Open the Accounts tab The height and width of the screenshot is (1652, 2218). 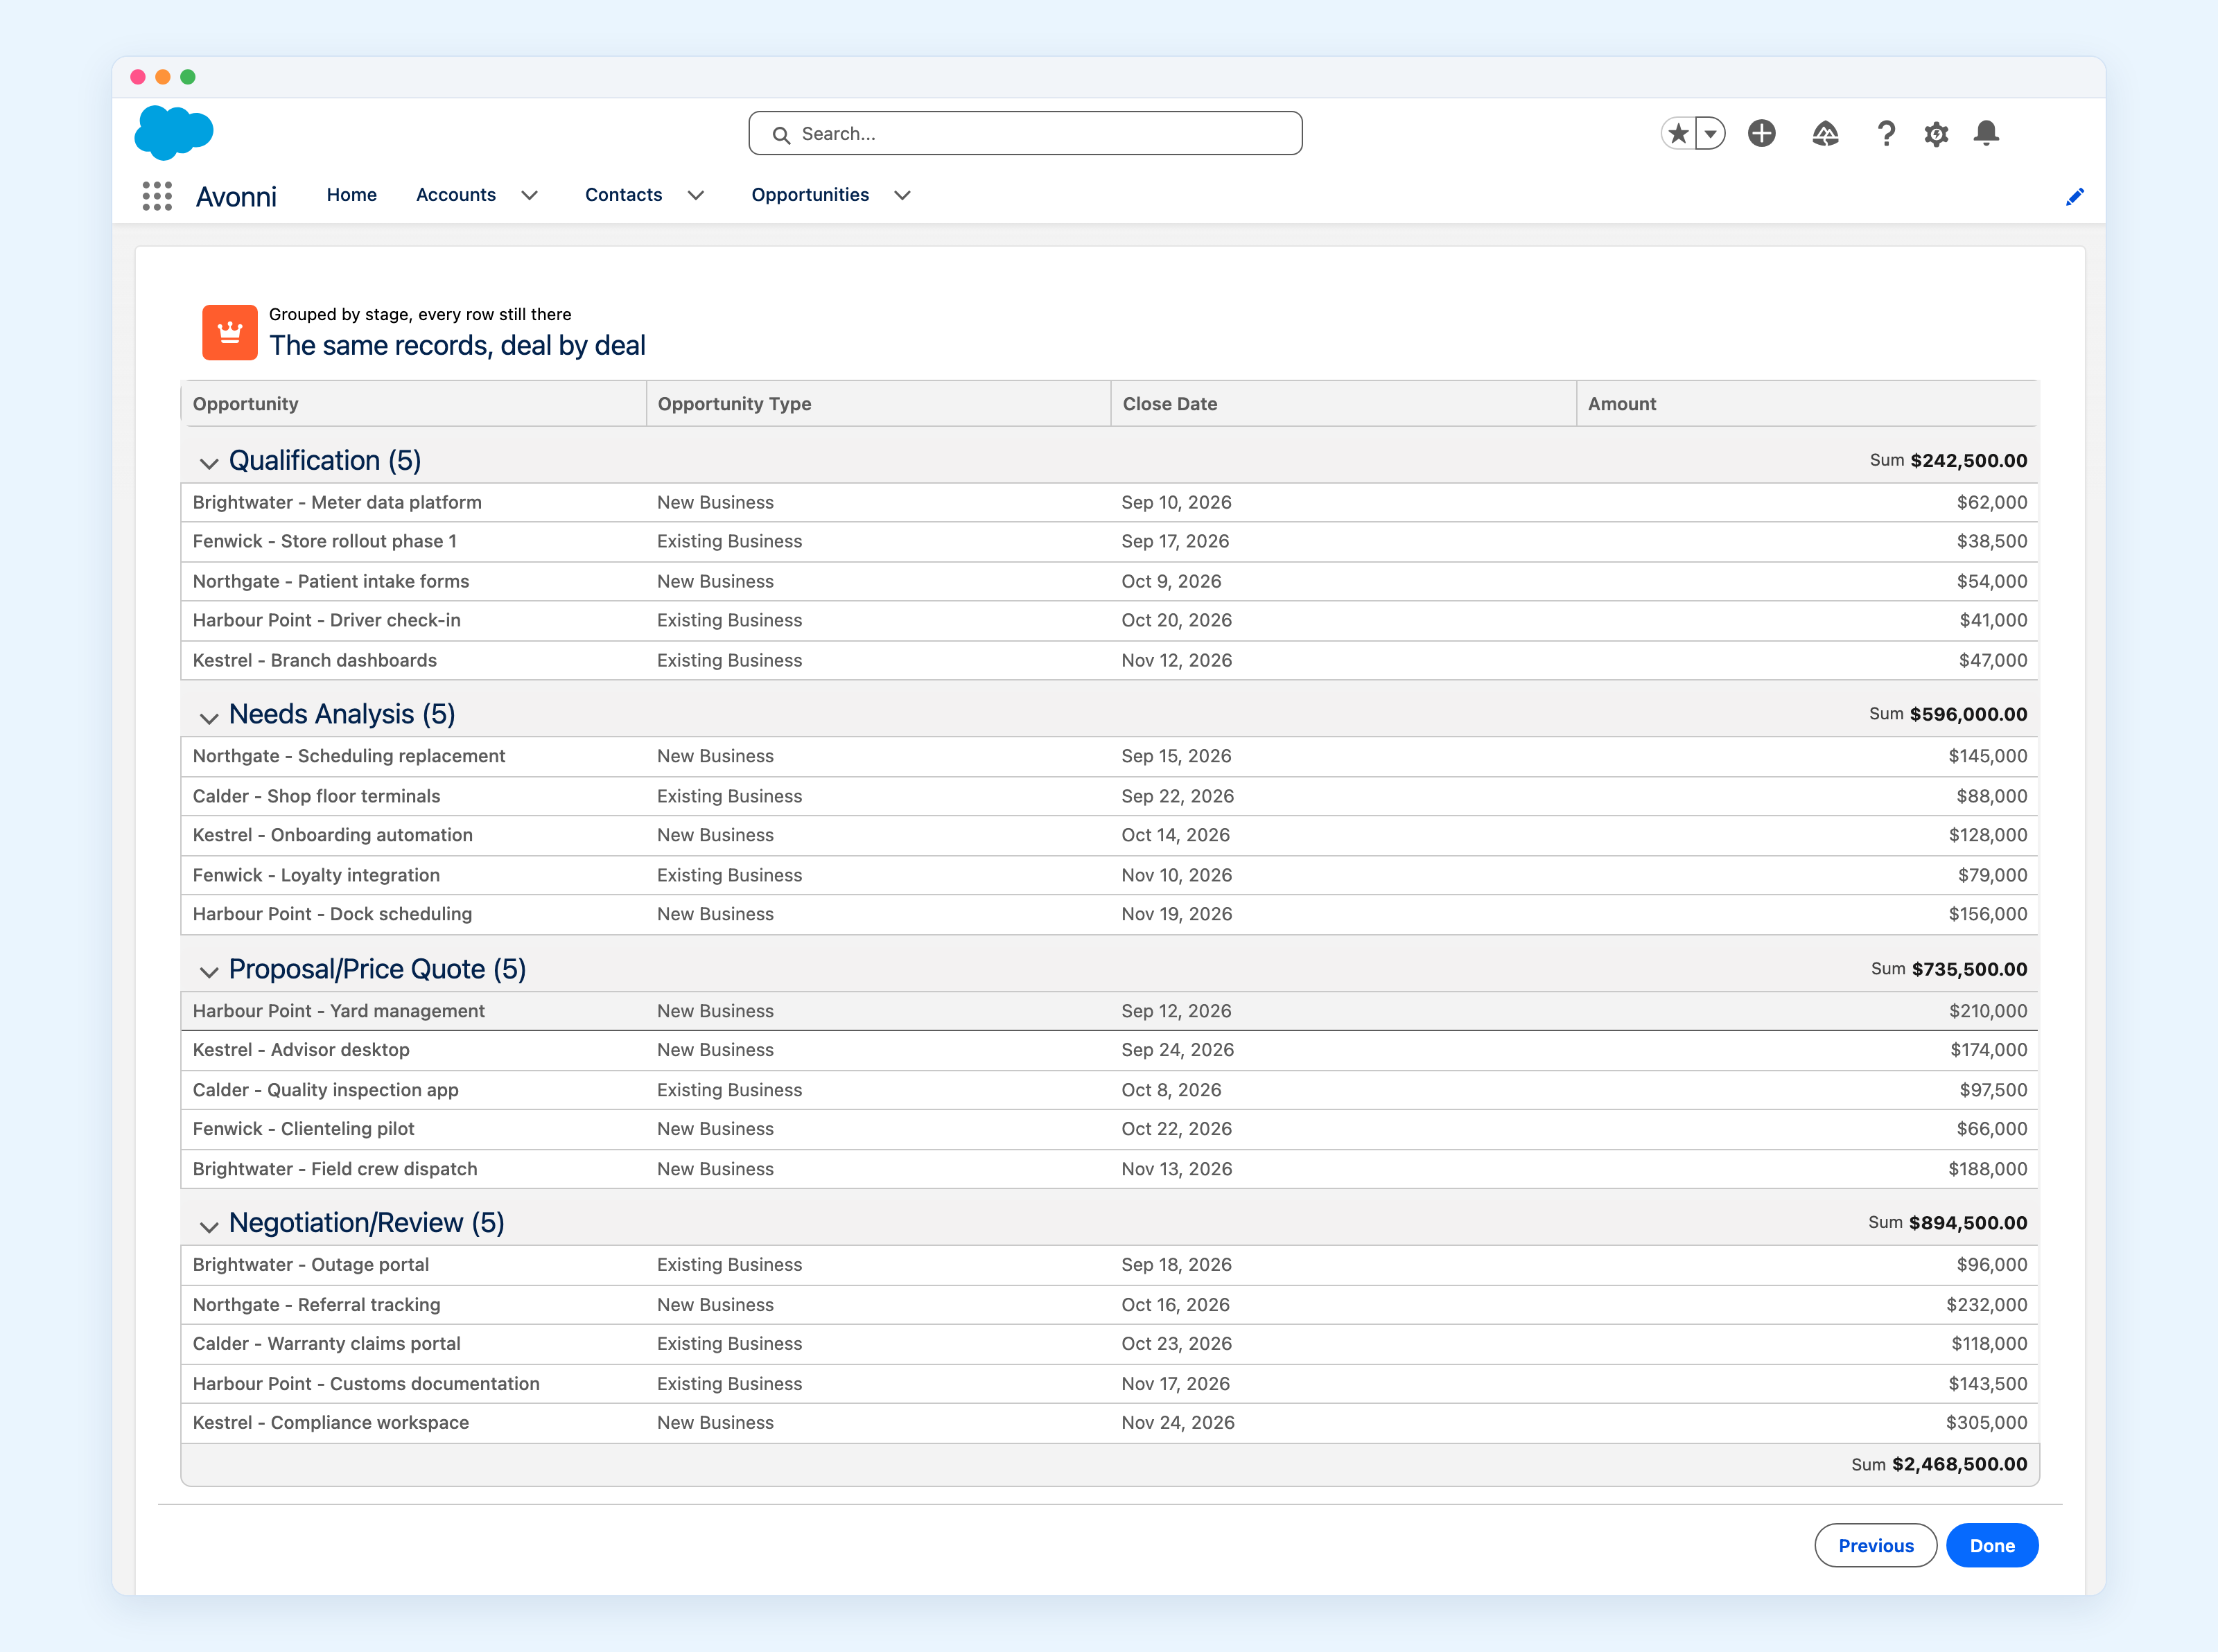tap(456, 195)
